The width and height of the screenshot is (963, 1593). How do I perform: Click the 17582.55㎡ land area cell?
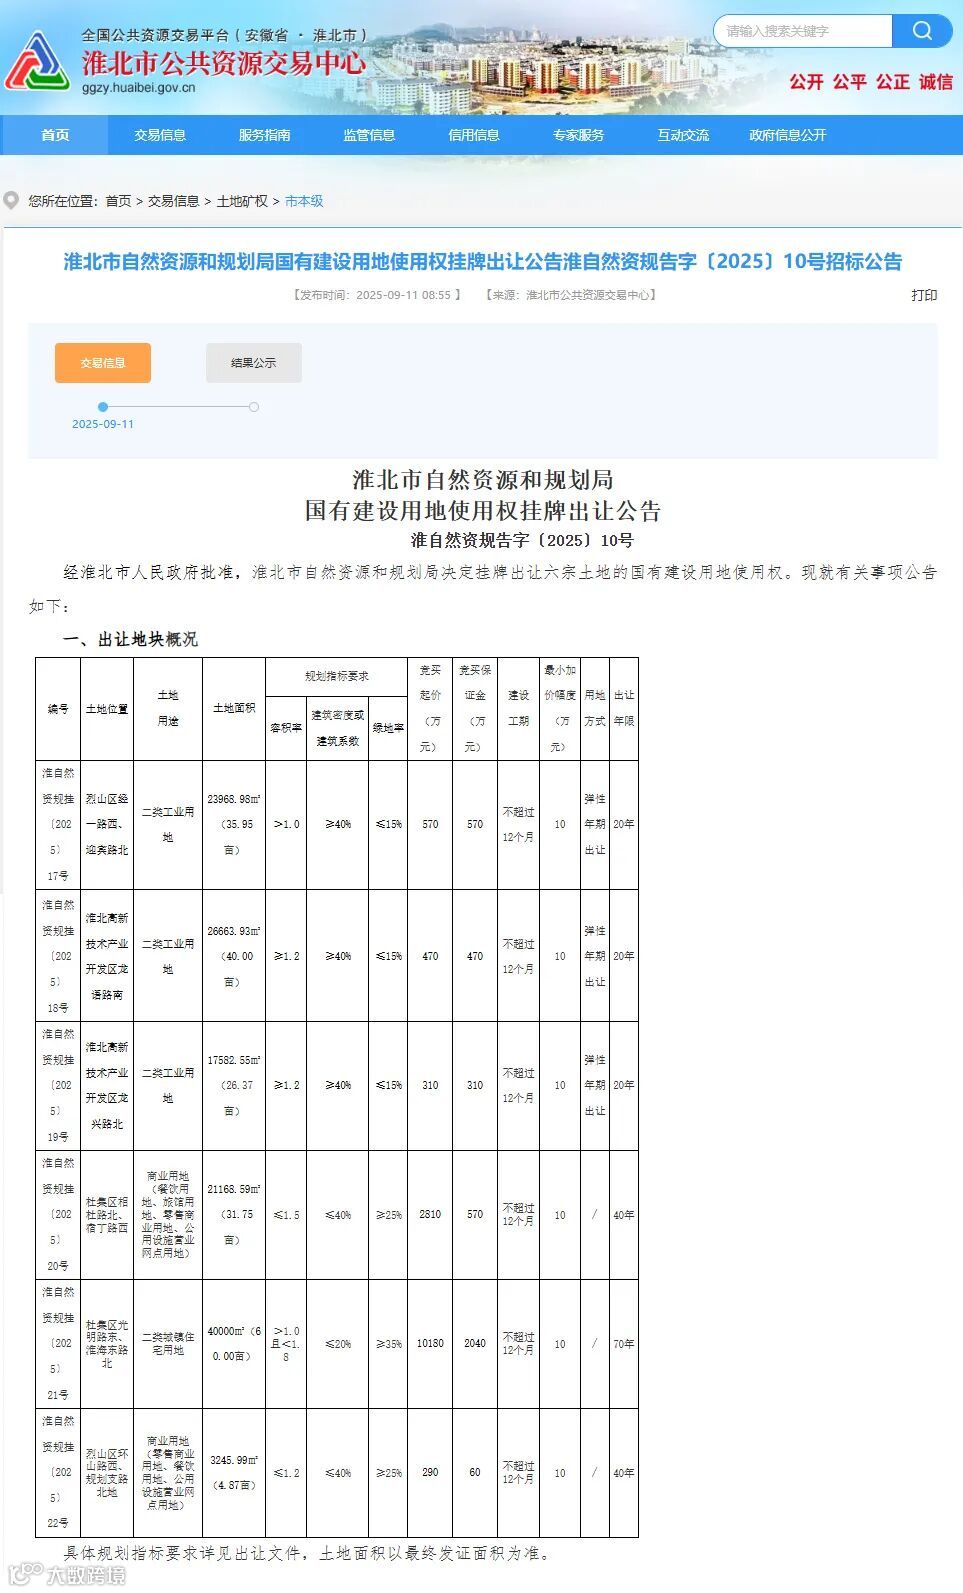(234, 1086)
